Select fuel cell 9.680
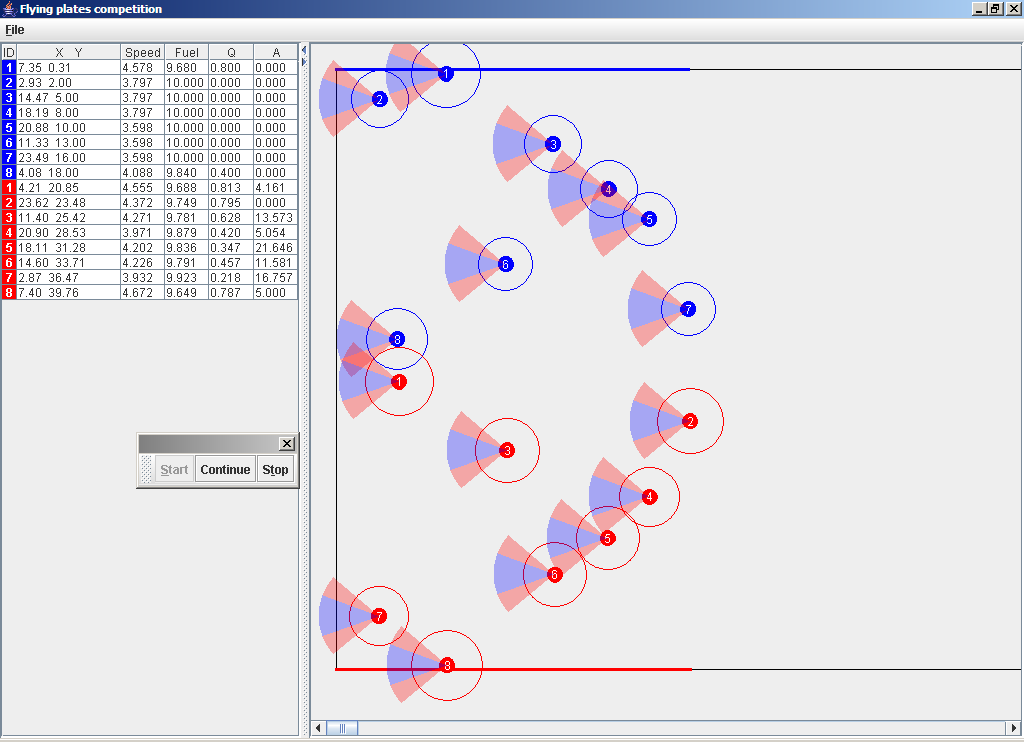The width and height of the screenshot is (1024, 742). pyautogui.click(x=186, y=67)
